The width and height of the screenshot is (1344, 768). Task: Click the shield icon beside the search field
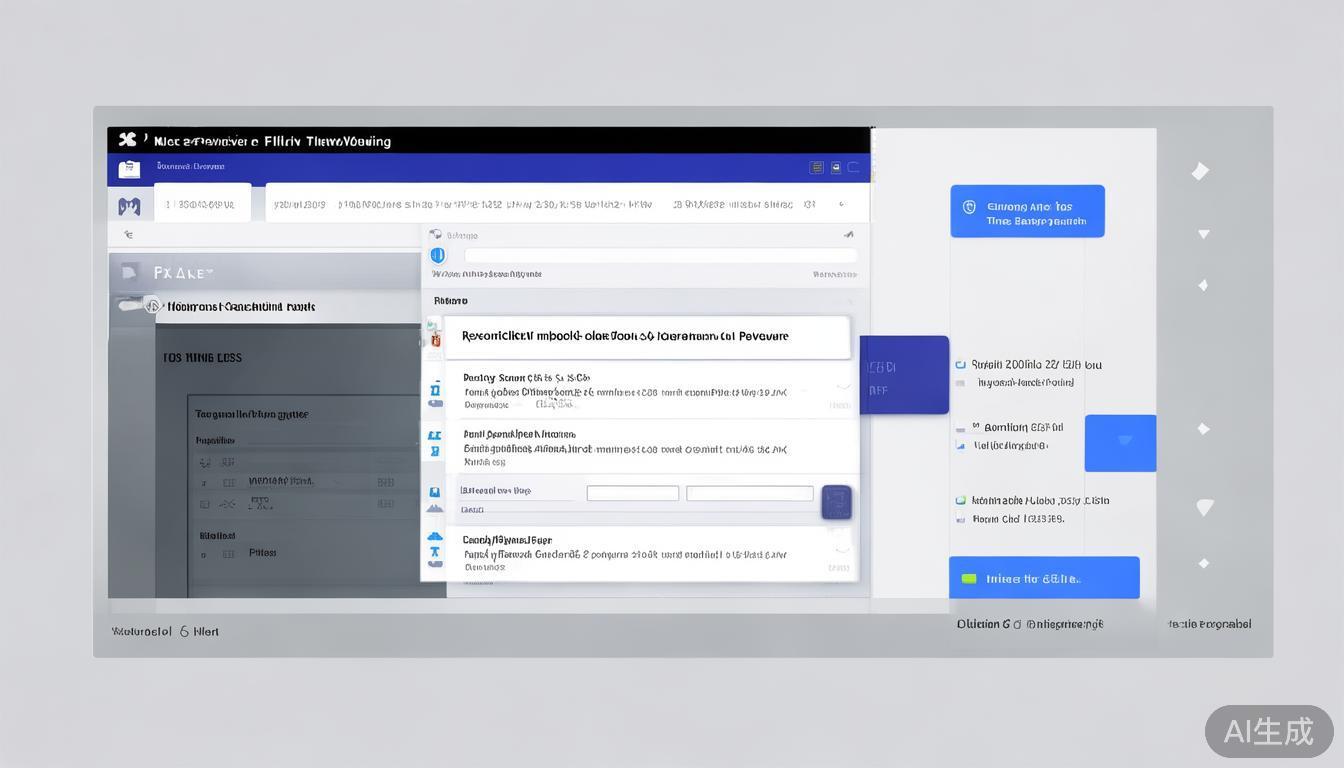click(437, 255)
